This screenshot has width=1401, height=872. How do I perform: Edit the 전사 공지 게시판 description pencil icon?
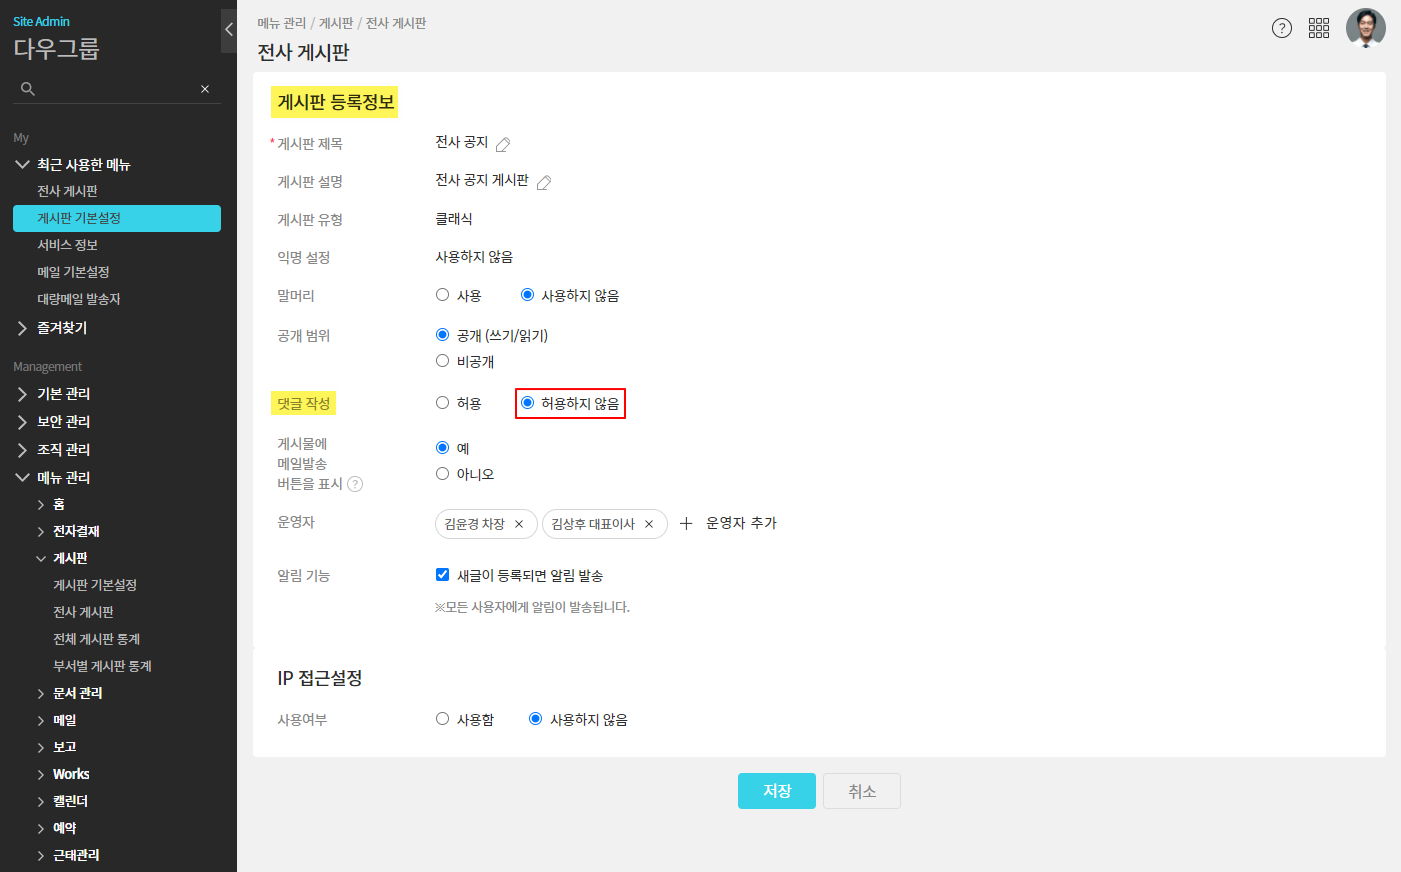544,182
